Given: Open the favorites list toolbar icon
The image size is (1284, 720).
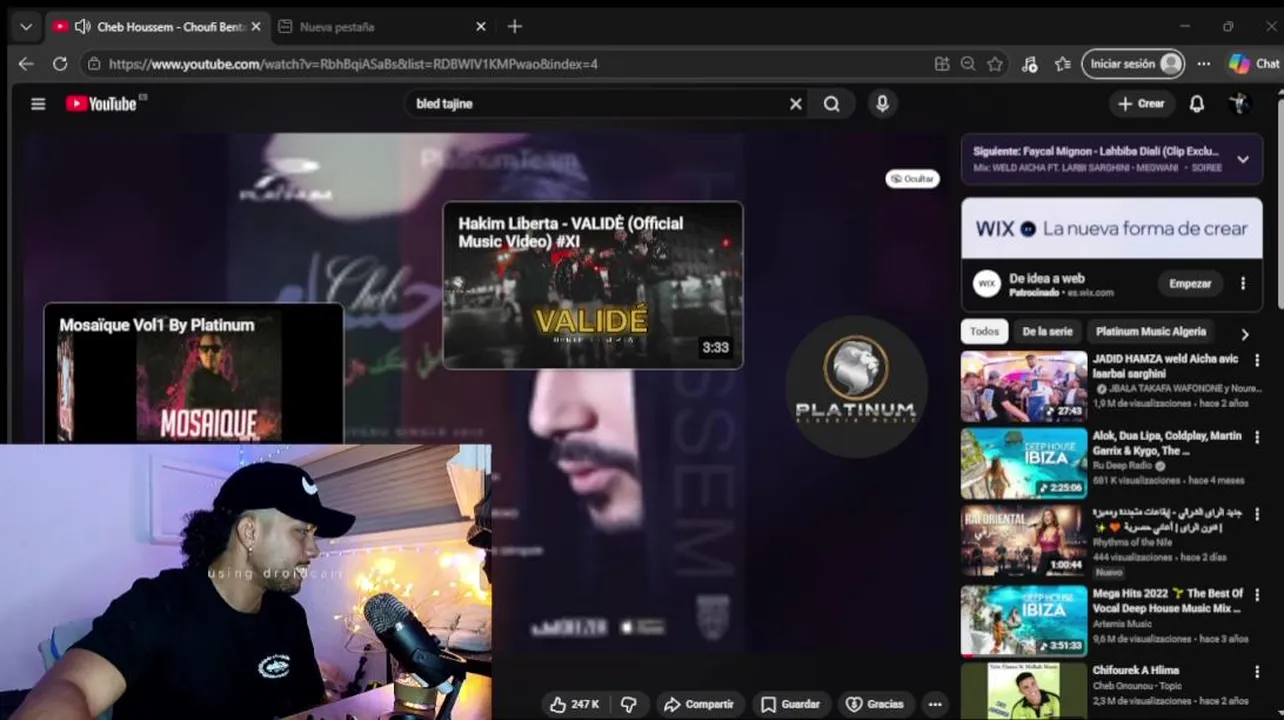Looking at the screenshot, I should [x=1062, y=64].
